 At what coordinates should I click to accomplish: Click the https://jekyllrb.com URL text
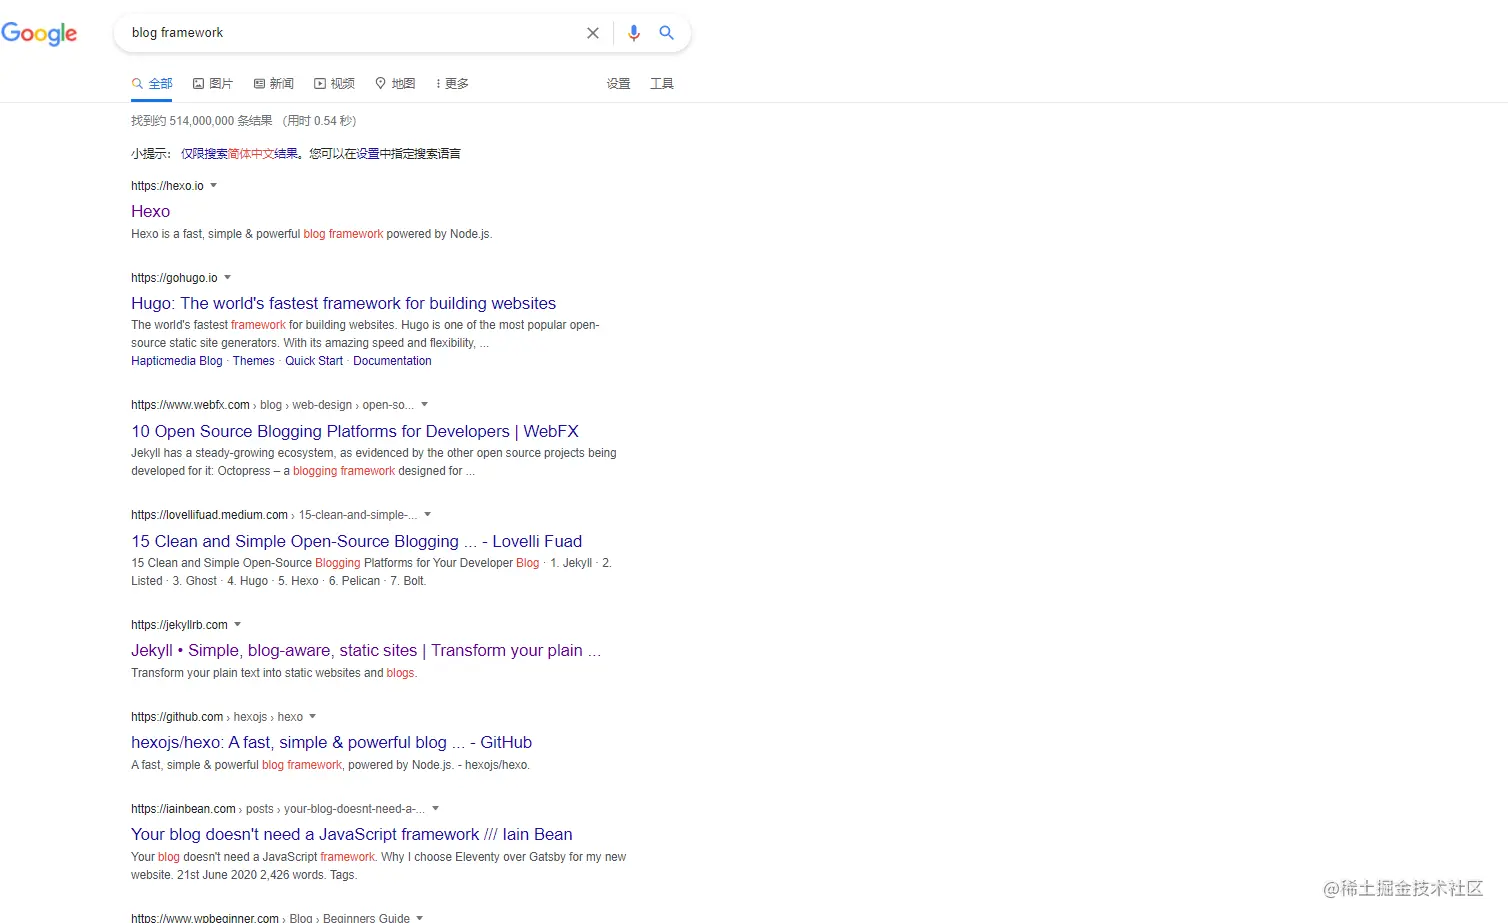tap(179, 625)
